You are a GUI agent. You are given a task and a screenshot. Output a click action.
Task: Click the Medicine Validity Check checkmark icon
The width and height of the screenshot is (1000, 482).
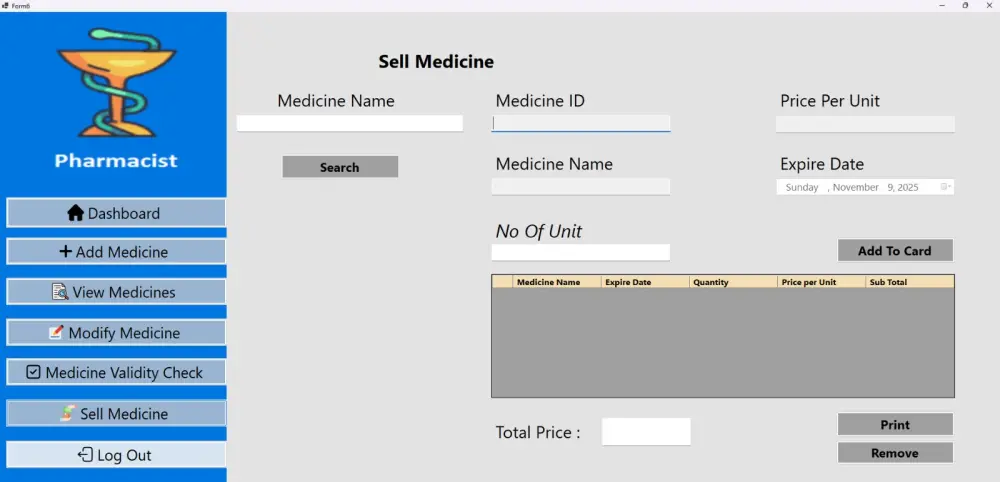pyautogui.click(x=34, y=372)
